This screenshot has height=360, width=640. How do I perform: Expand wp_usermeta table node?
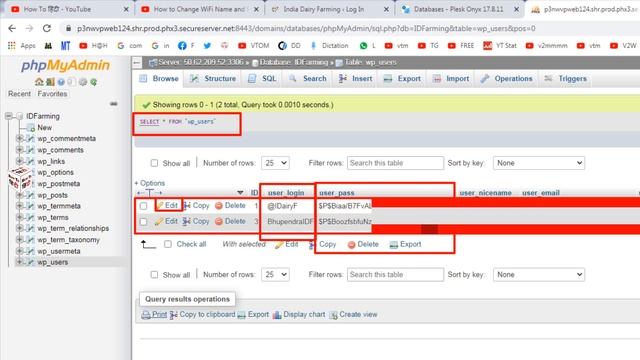pos(19,251)
